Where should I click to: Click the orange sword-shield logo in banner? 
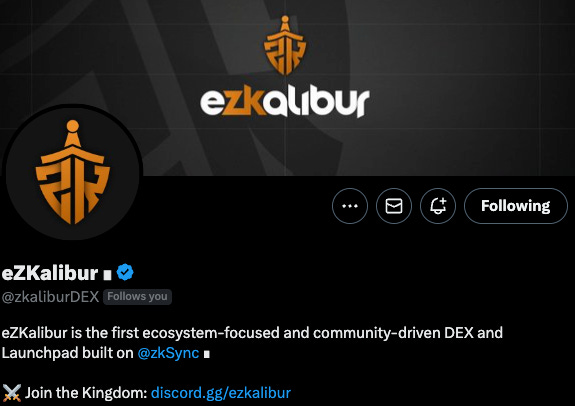point(285,45)
